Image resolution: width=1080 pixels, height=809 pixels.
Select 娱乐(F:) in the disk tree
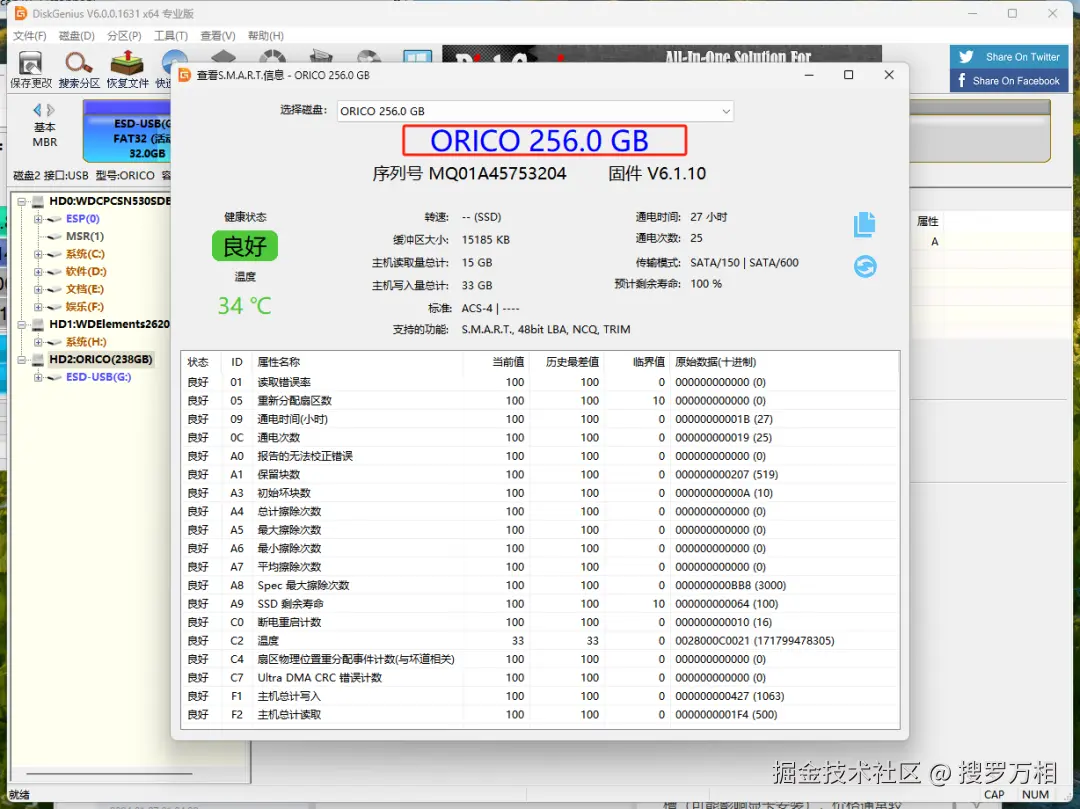click(x=85, y=307)
